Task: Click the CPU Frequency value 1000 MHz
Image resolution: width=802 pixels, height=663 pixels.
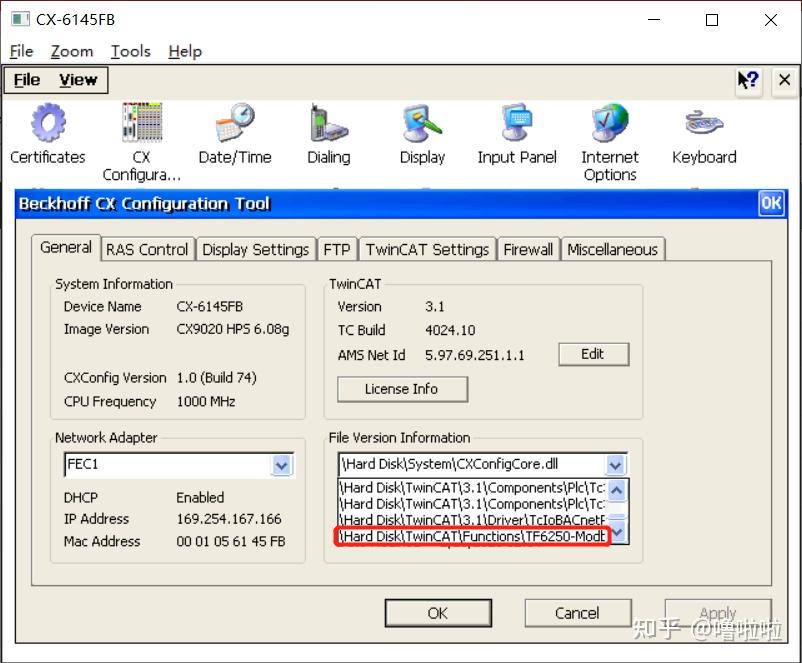Action: click(x=206, y=402)
